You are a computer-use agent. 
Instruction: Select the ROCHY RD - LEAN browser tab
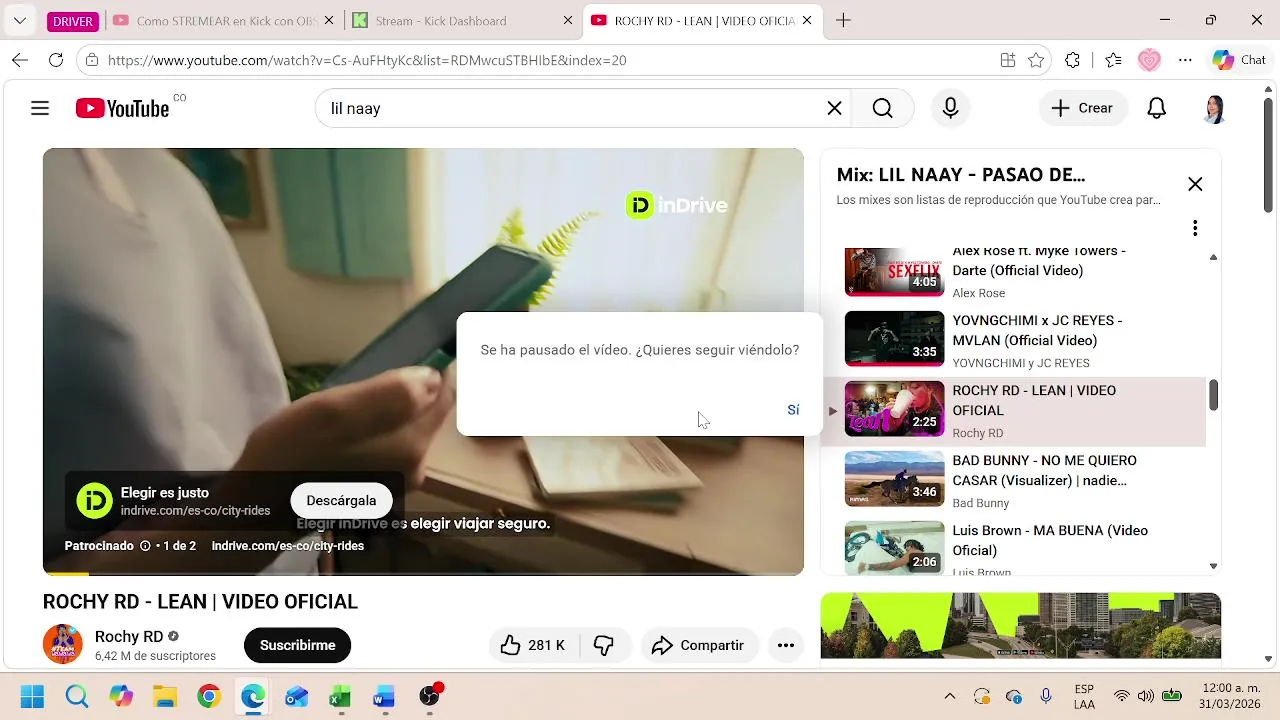point(701,20)
